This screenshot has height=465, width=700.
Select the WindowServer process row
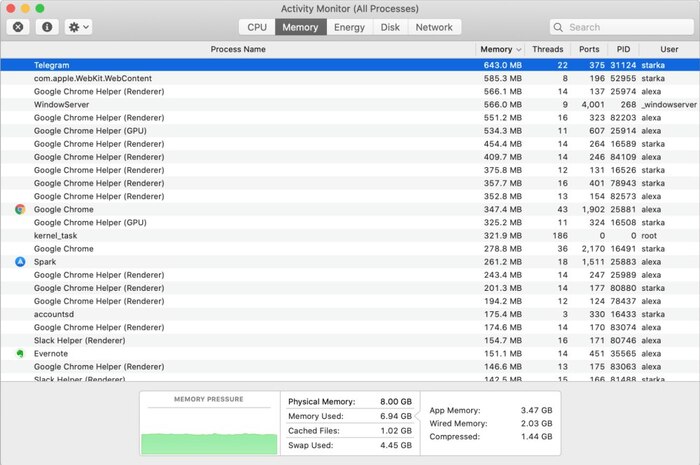[x=350, y=104]
